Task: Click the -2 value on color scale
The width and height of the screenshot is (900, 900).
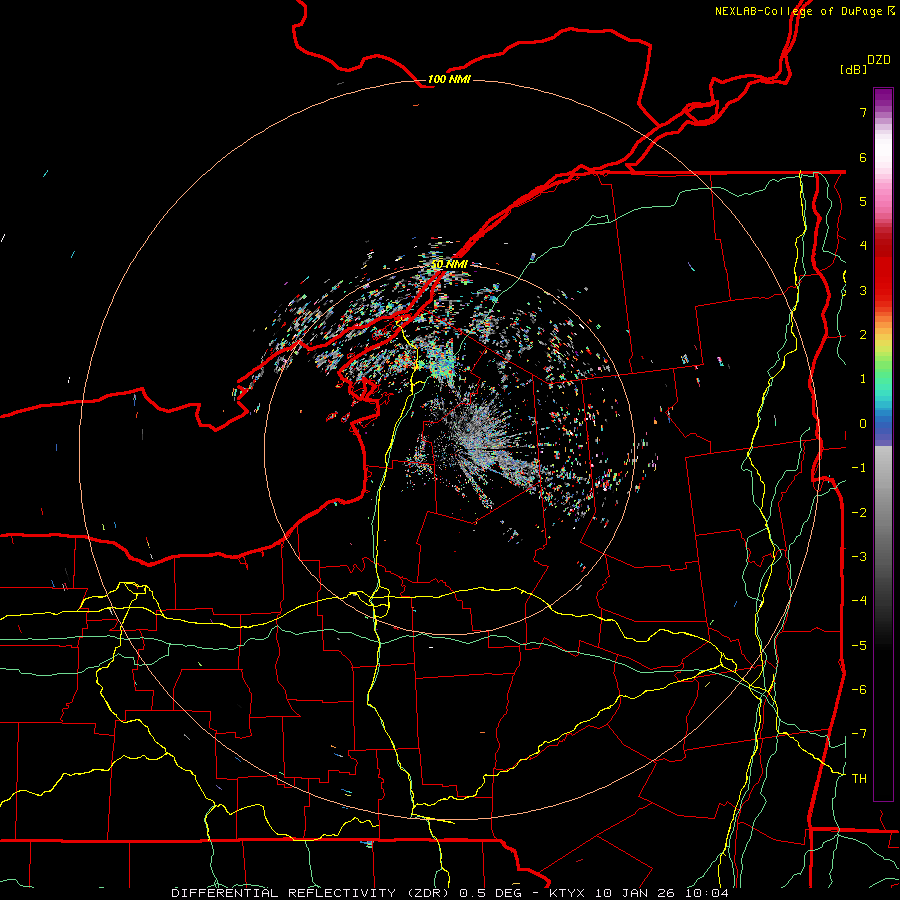Action: (x=859, y=512)
